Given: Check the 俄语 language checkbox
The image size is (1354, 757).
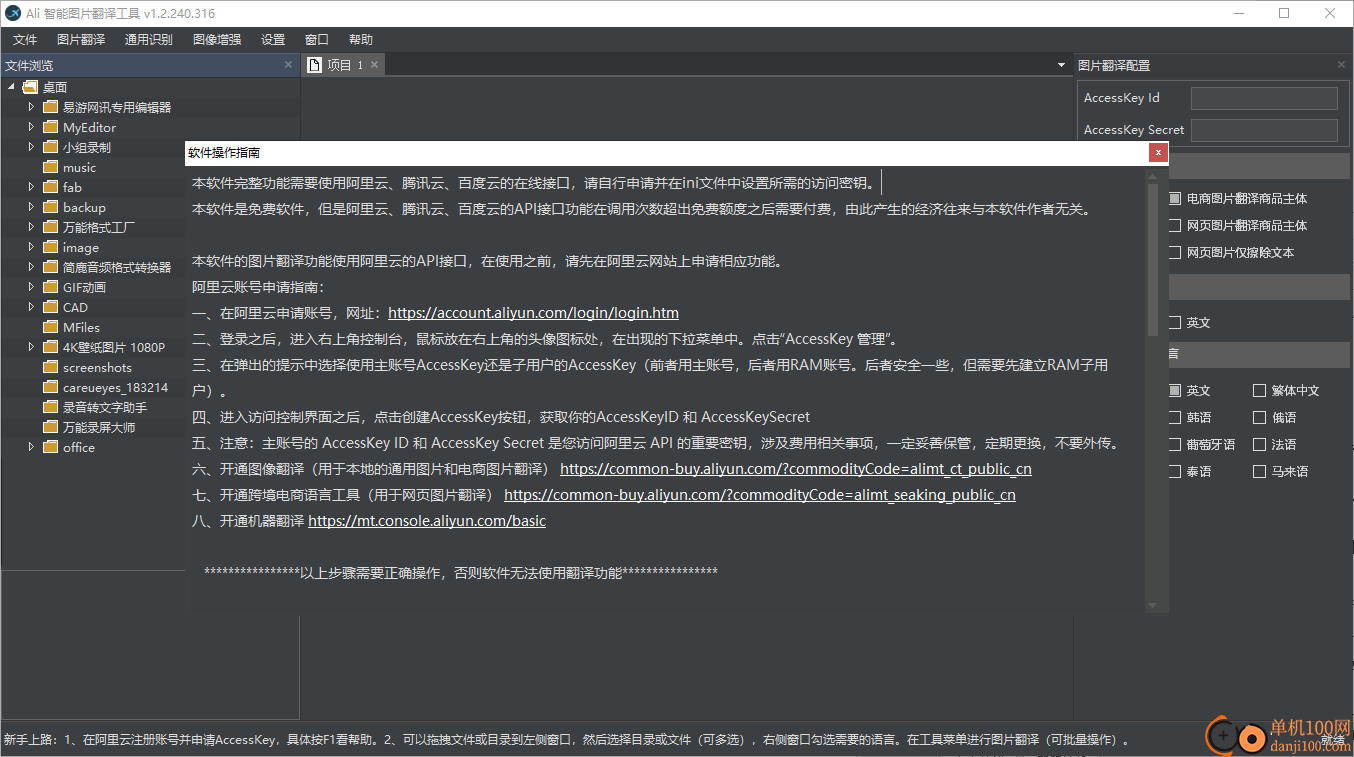Looking at the screenshot, I should 1260,417.
